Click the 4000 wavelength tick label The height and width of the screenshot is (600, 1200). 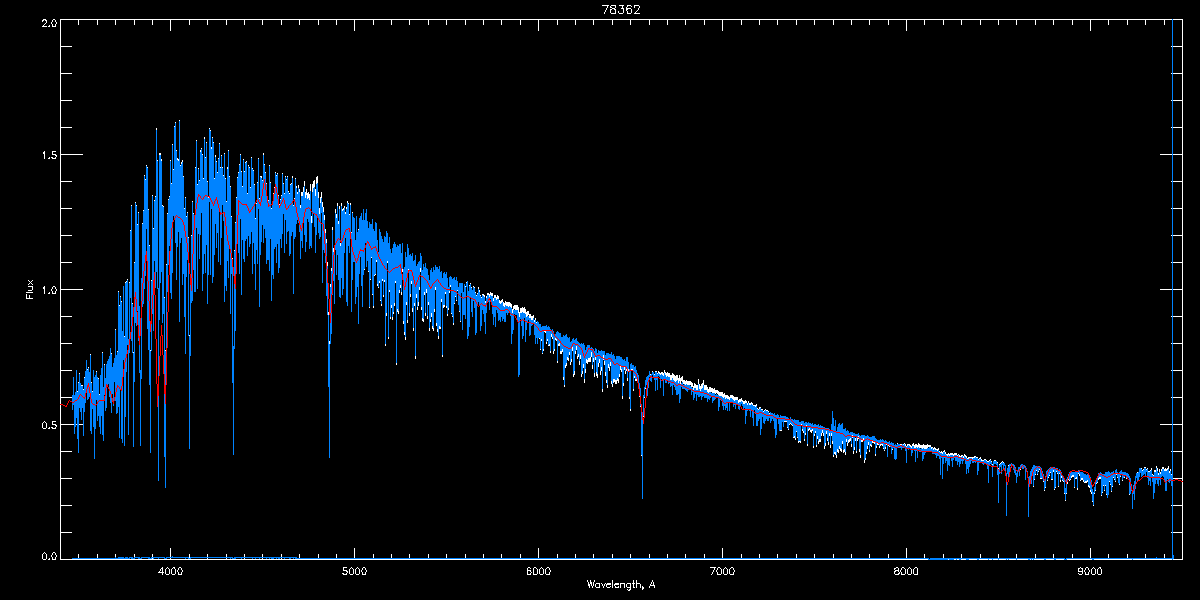(170, 571)
